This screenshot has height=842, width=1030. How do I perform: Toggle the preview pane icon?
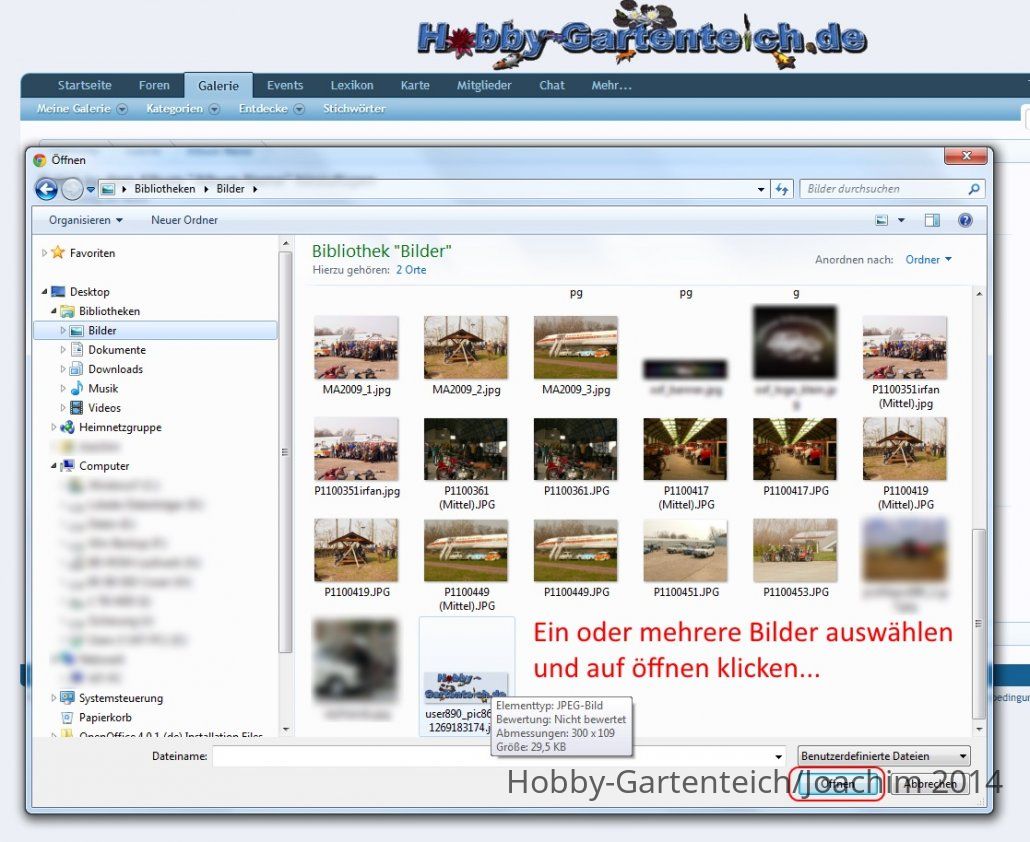(931, 221)
